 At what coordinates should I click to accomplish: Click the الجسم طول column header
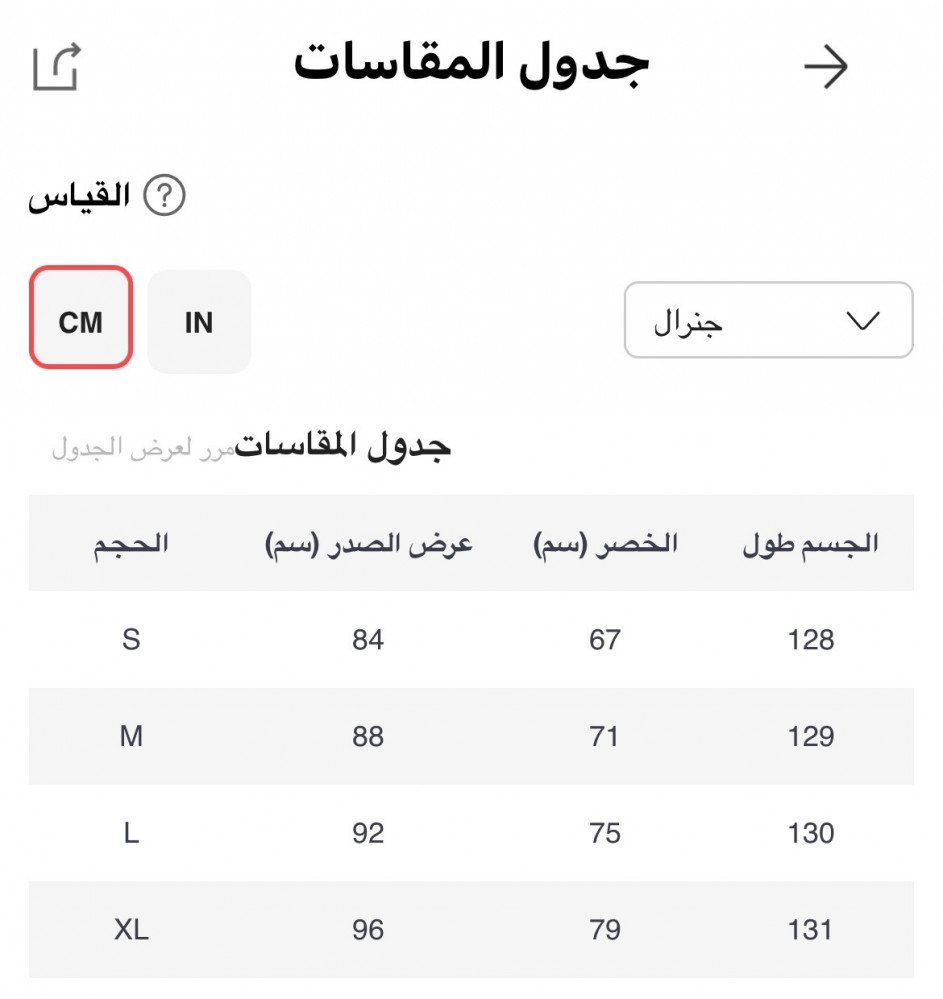(x=810, y=544)
